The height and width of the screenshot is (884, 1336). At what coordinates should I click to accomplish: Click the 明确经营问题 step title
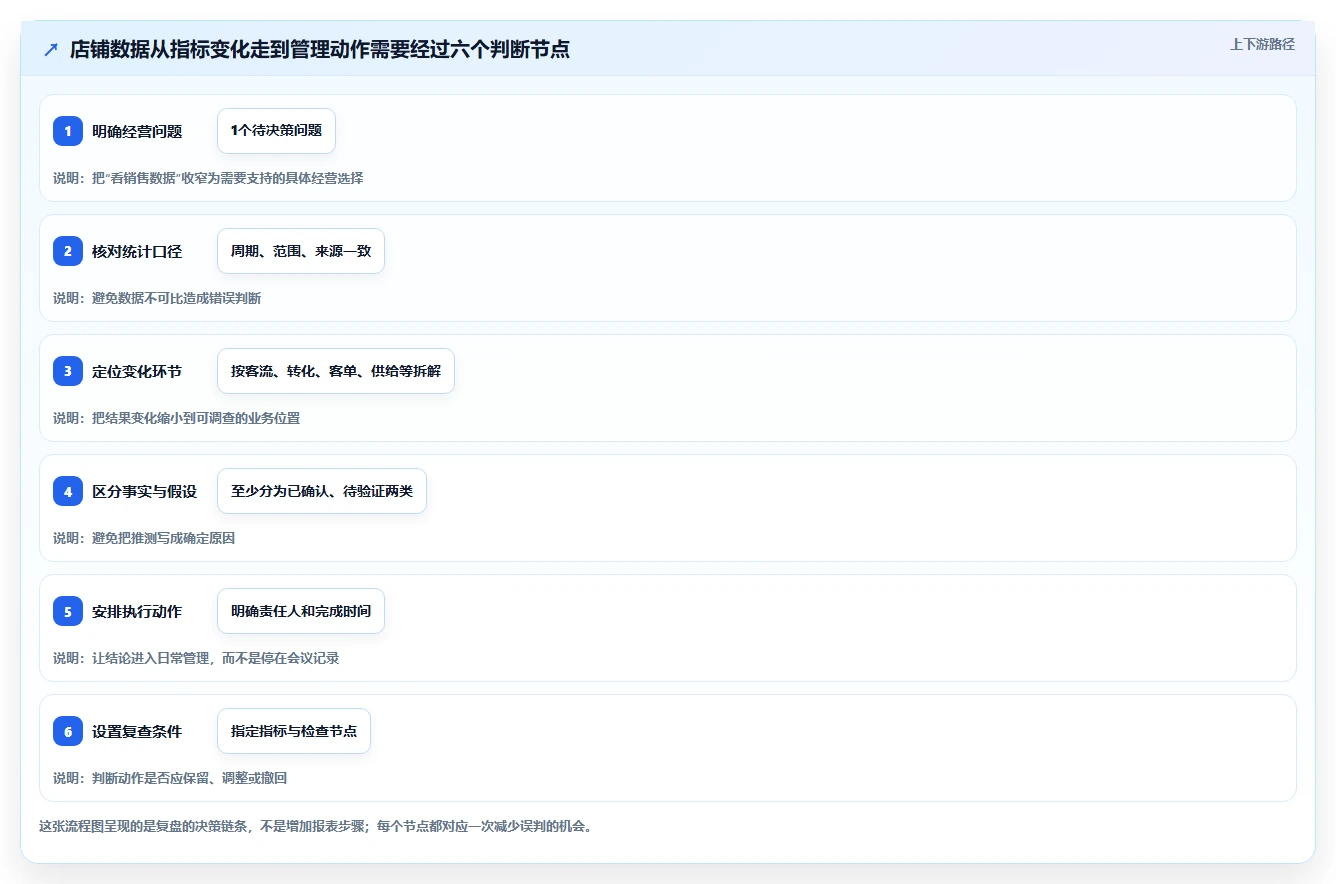point(137,131)
